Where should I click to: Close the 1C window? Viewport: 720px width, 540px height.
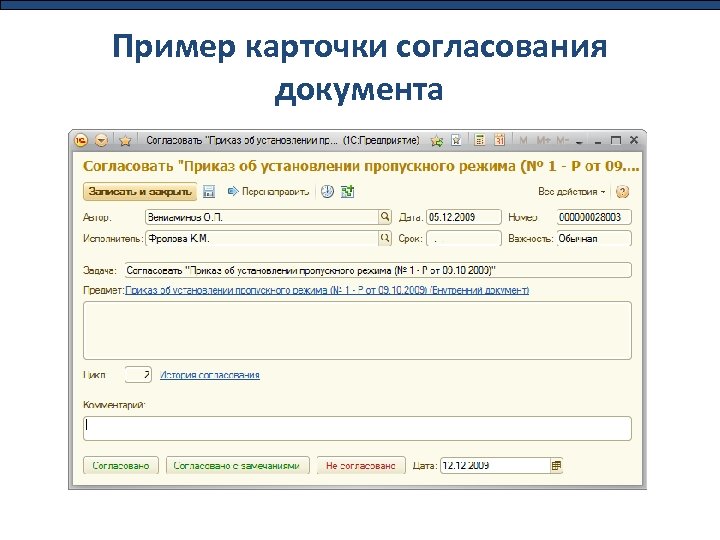pyautogui.click(x=634, y=140)
